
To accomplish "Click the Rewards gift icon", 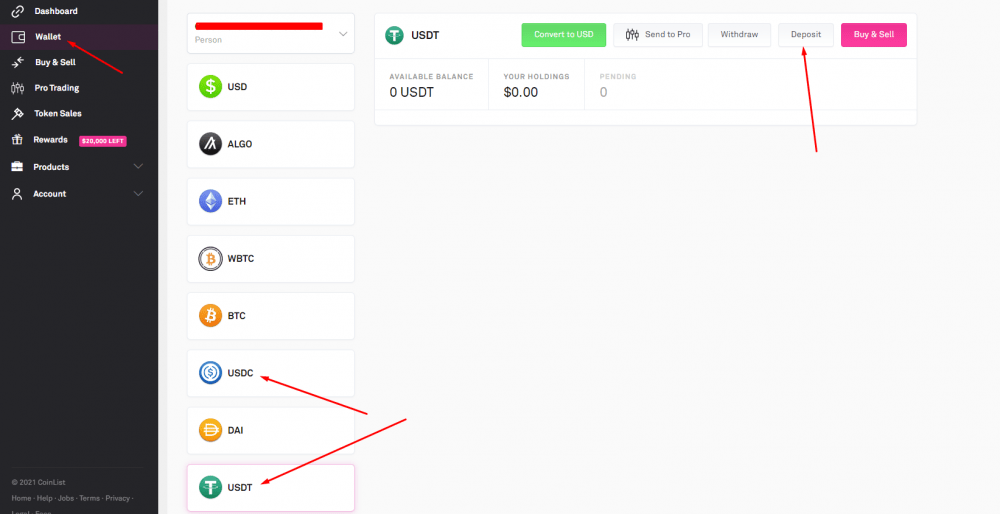I will pos(18,140).
